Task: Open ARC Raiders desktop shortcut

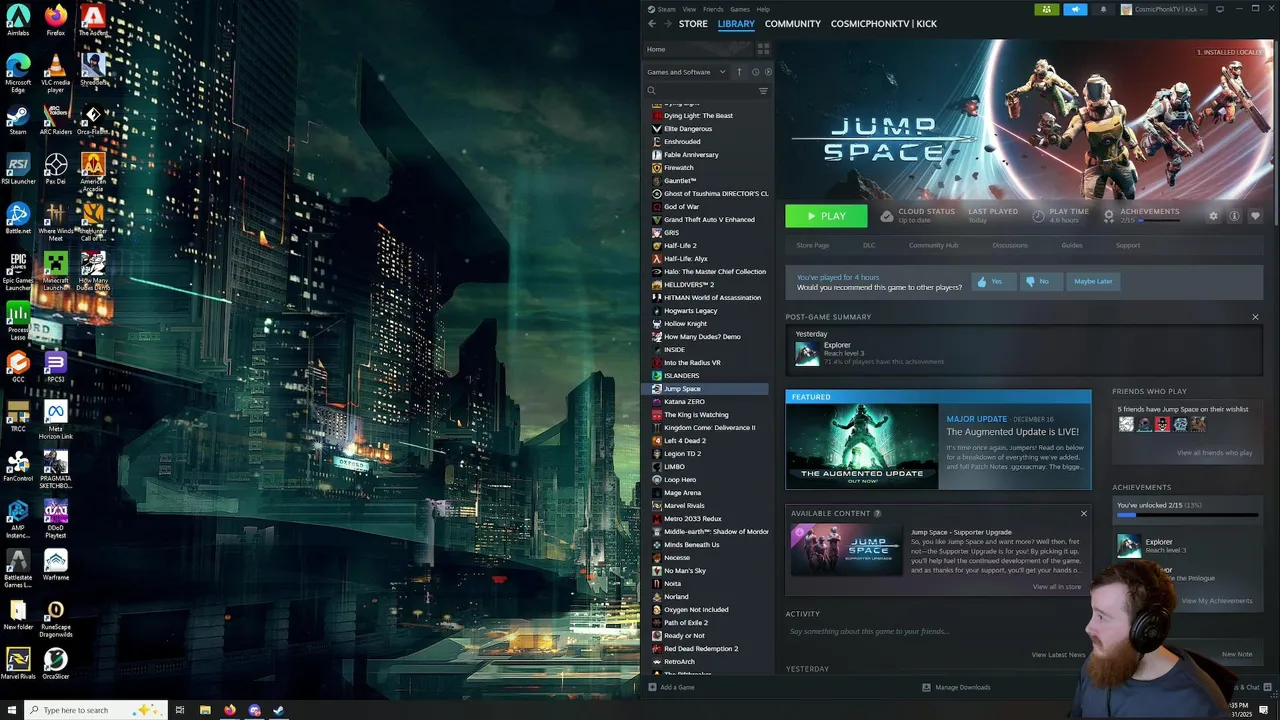Action: 56,118
